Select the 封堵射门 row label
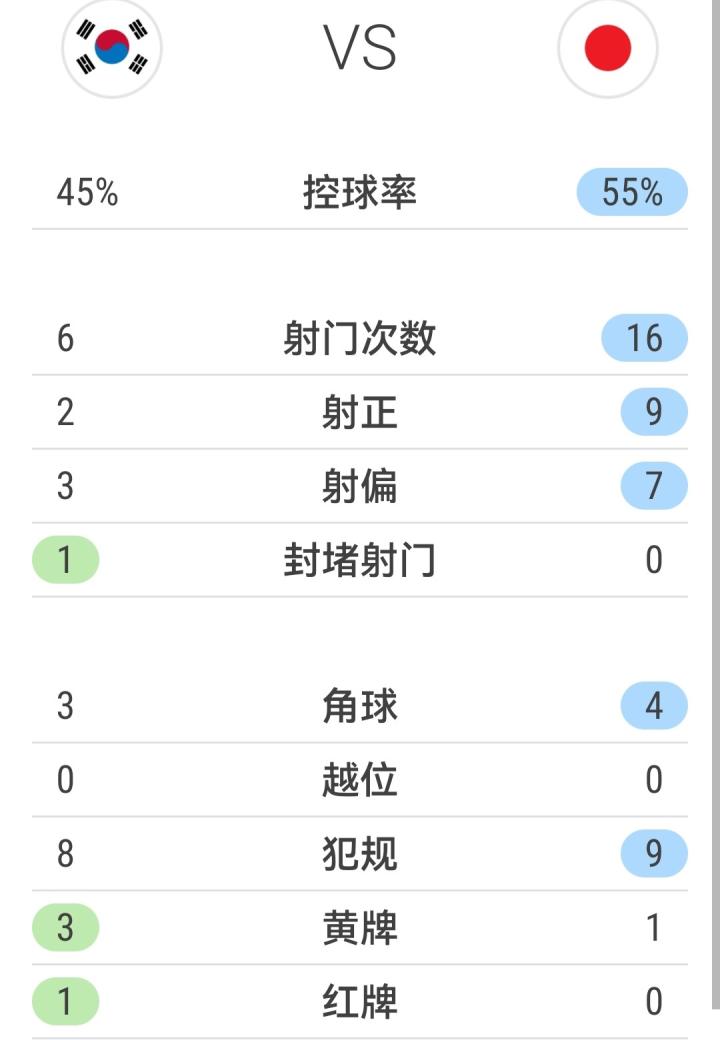The image size is (720, 1040). point(360,560)
